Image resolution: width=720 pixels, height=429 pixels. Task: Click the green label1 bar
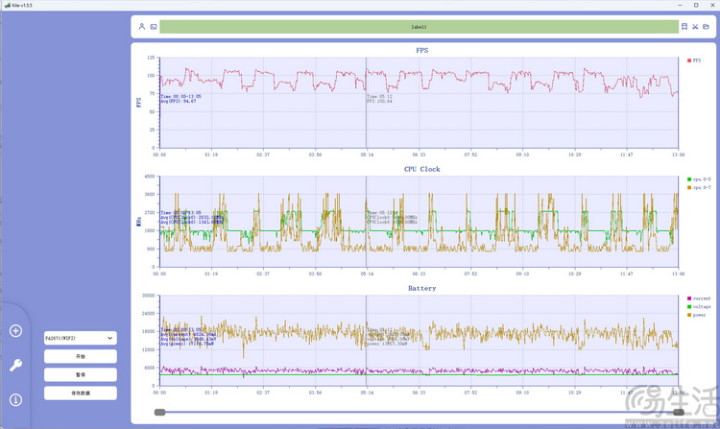(x=419, y=27)
